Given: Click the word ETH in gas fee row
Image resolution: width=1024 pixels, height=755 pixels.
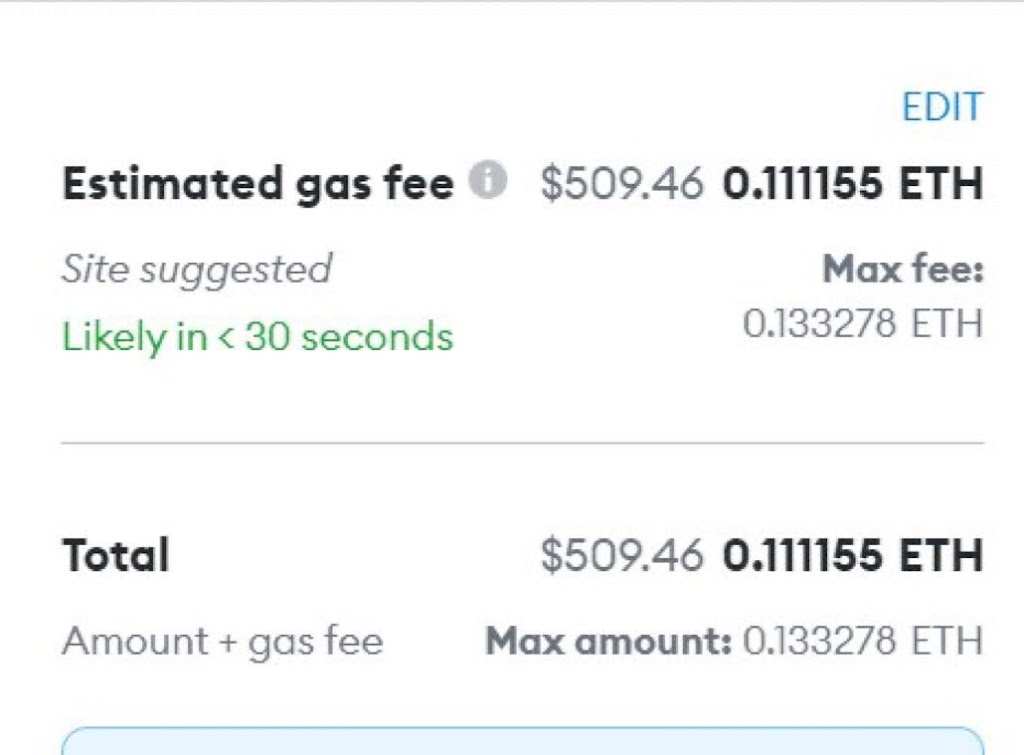Looking at the screenshot, I should coord(941,183).
